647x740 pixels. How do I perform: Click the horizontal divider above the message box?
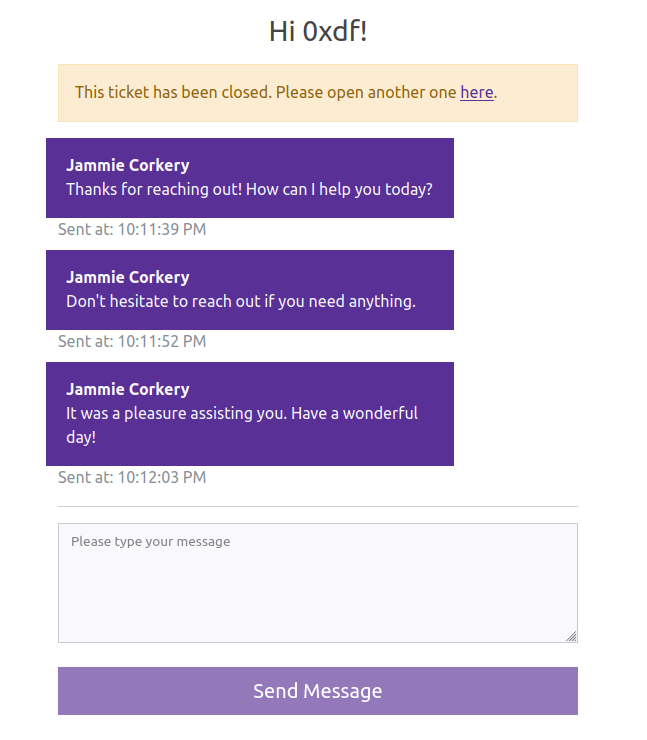coord(317,507)
